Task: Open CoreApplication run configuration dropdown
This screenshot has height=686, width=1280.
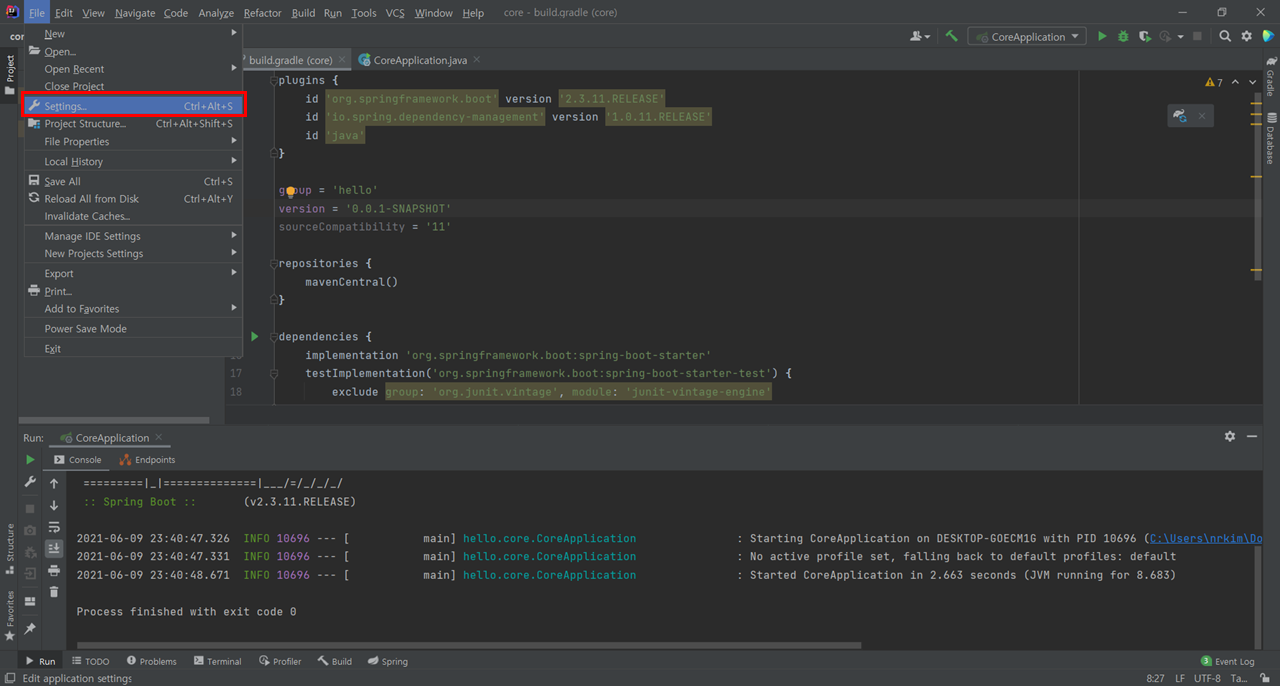Action: 1026,36
